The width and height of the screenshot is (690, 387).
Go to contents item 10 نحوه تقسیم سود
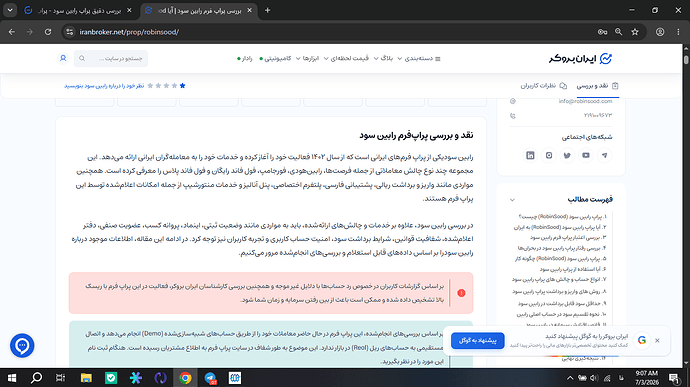click(x=562, y=314)
